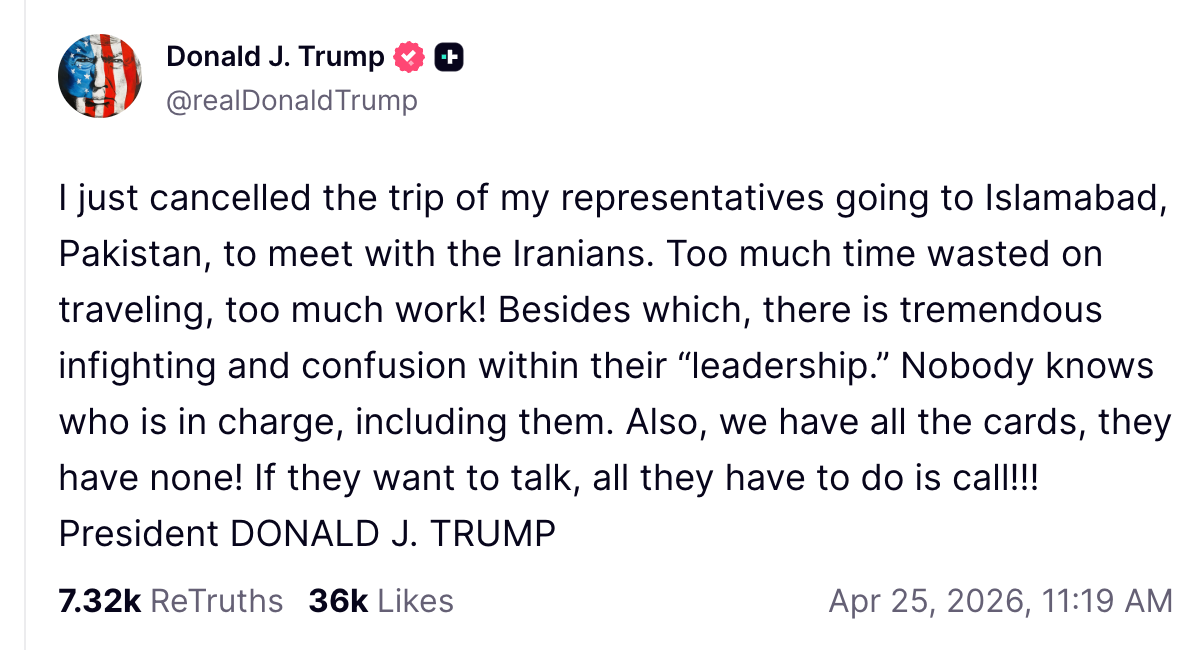Visit the @realDonaldTrump handle link
This screenshot has width=1193, height=650.
pyautogui.click(x=292, y=101)
